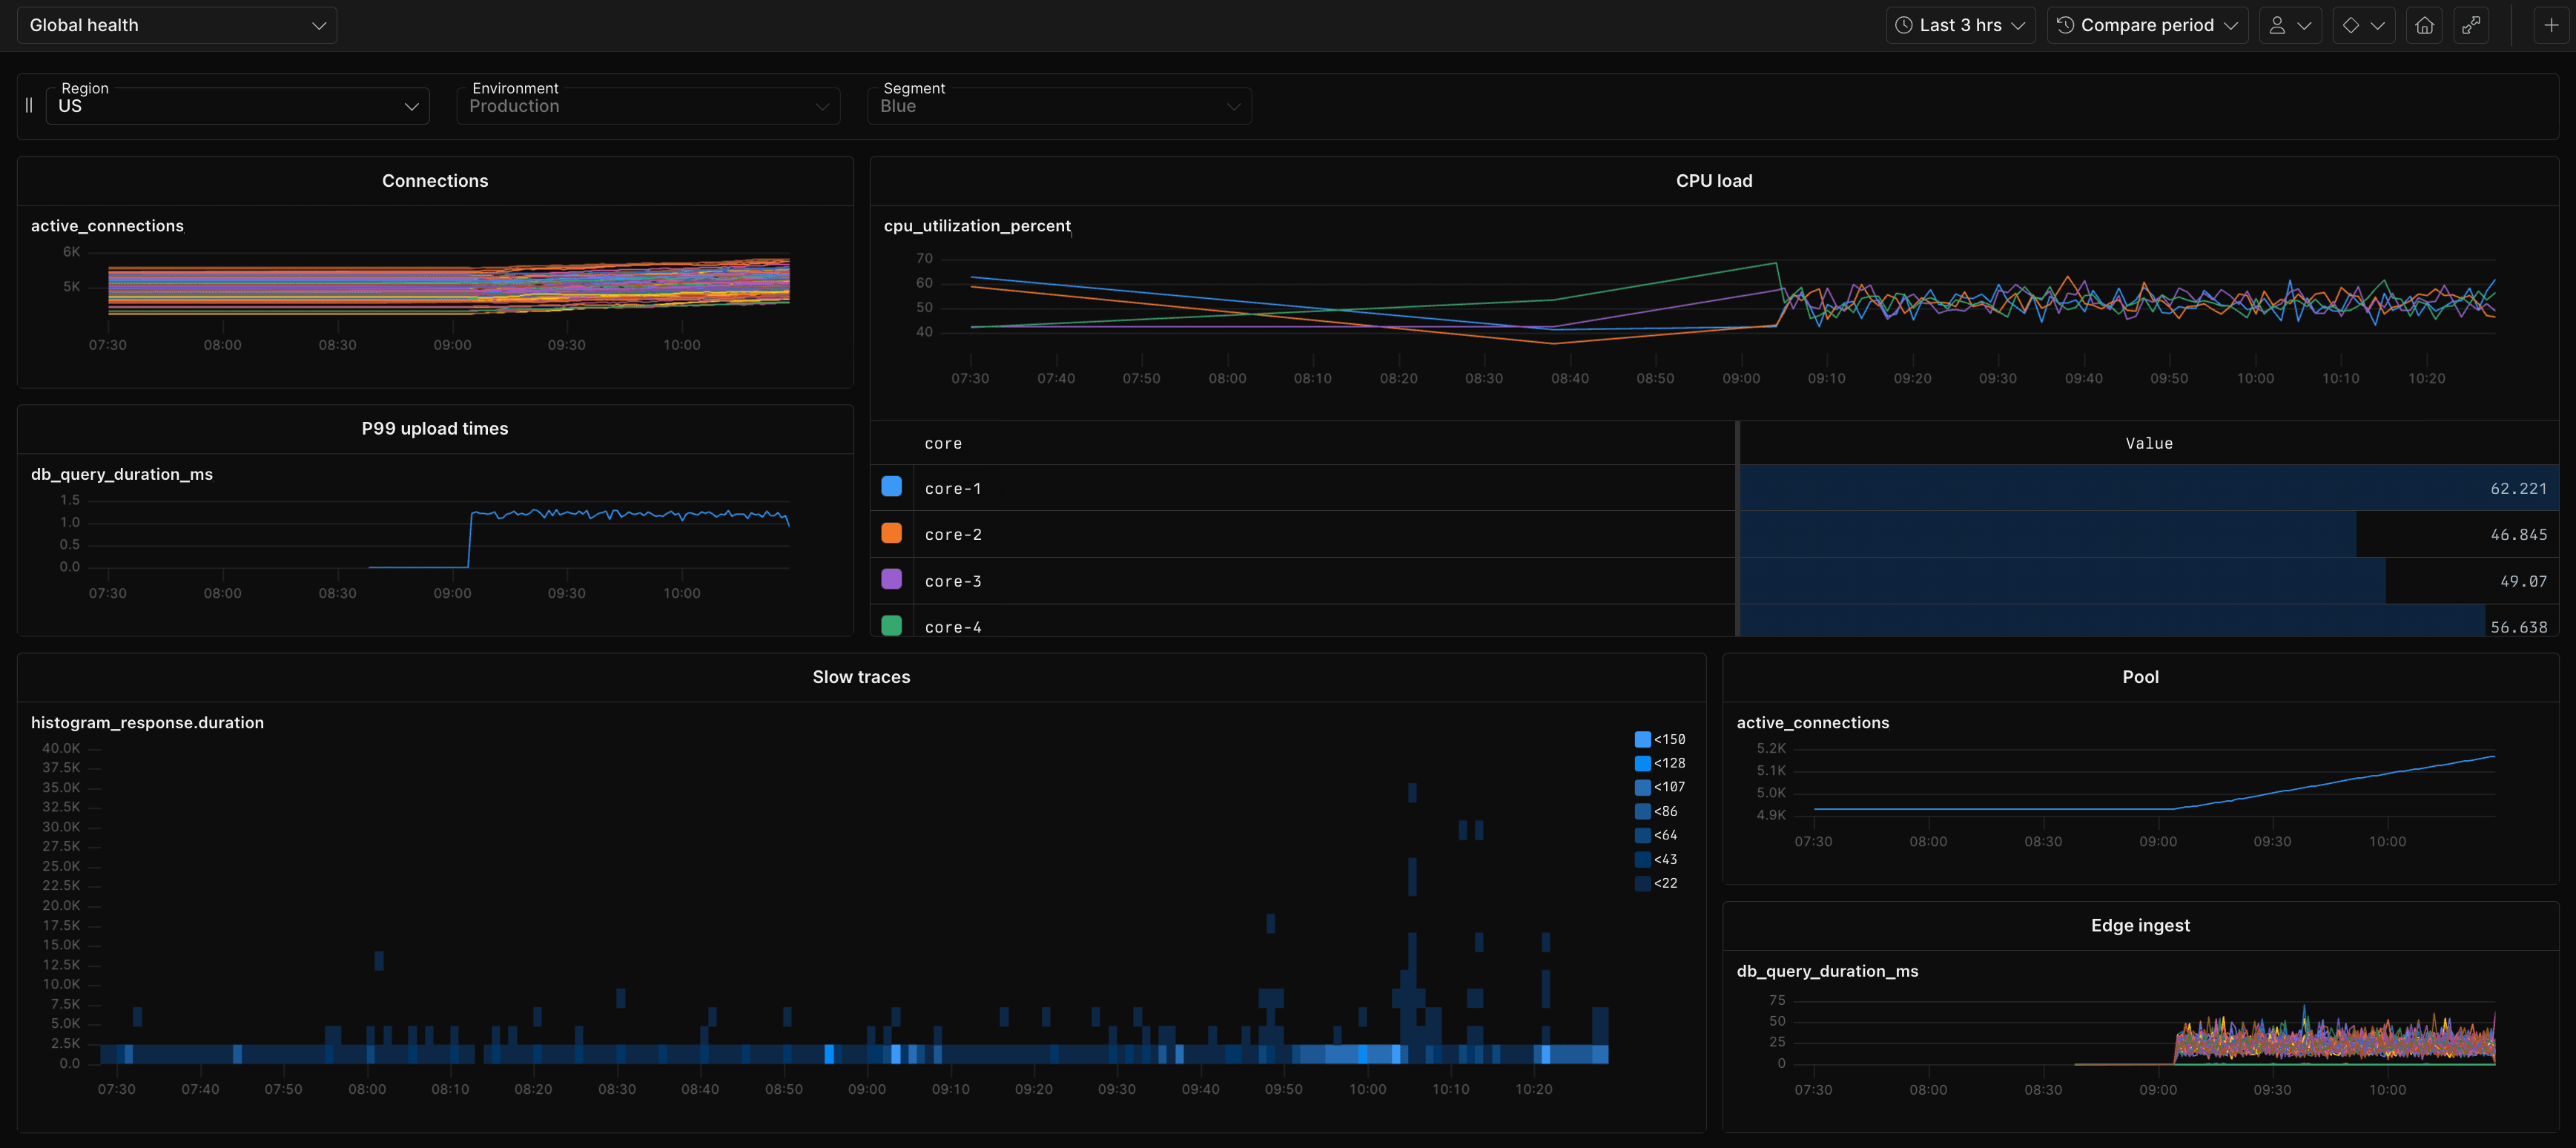This screenshot has width=2576, height=1148.
Task: Open the Environment Production dropdown
Action: (648, 106)
